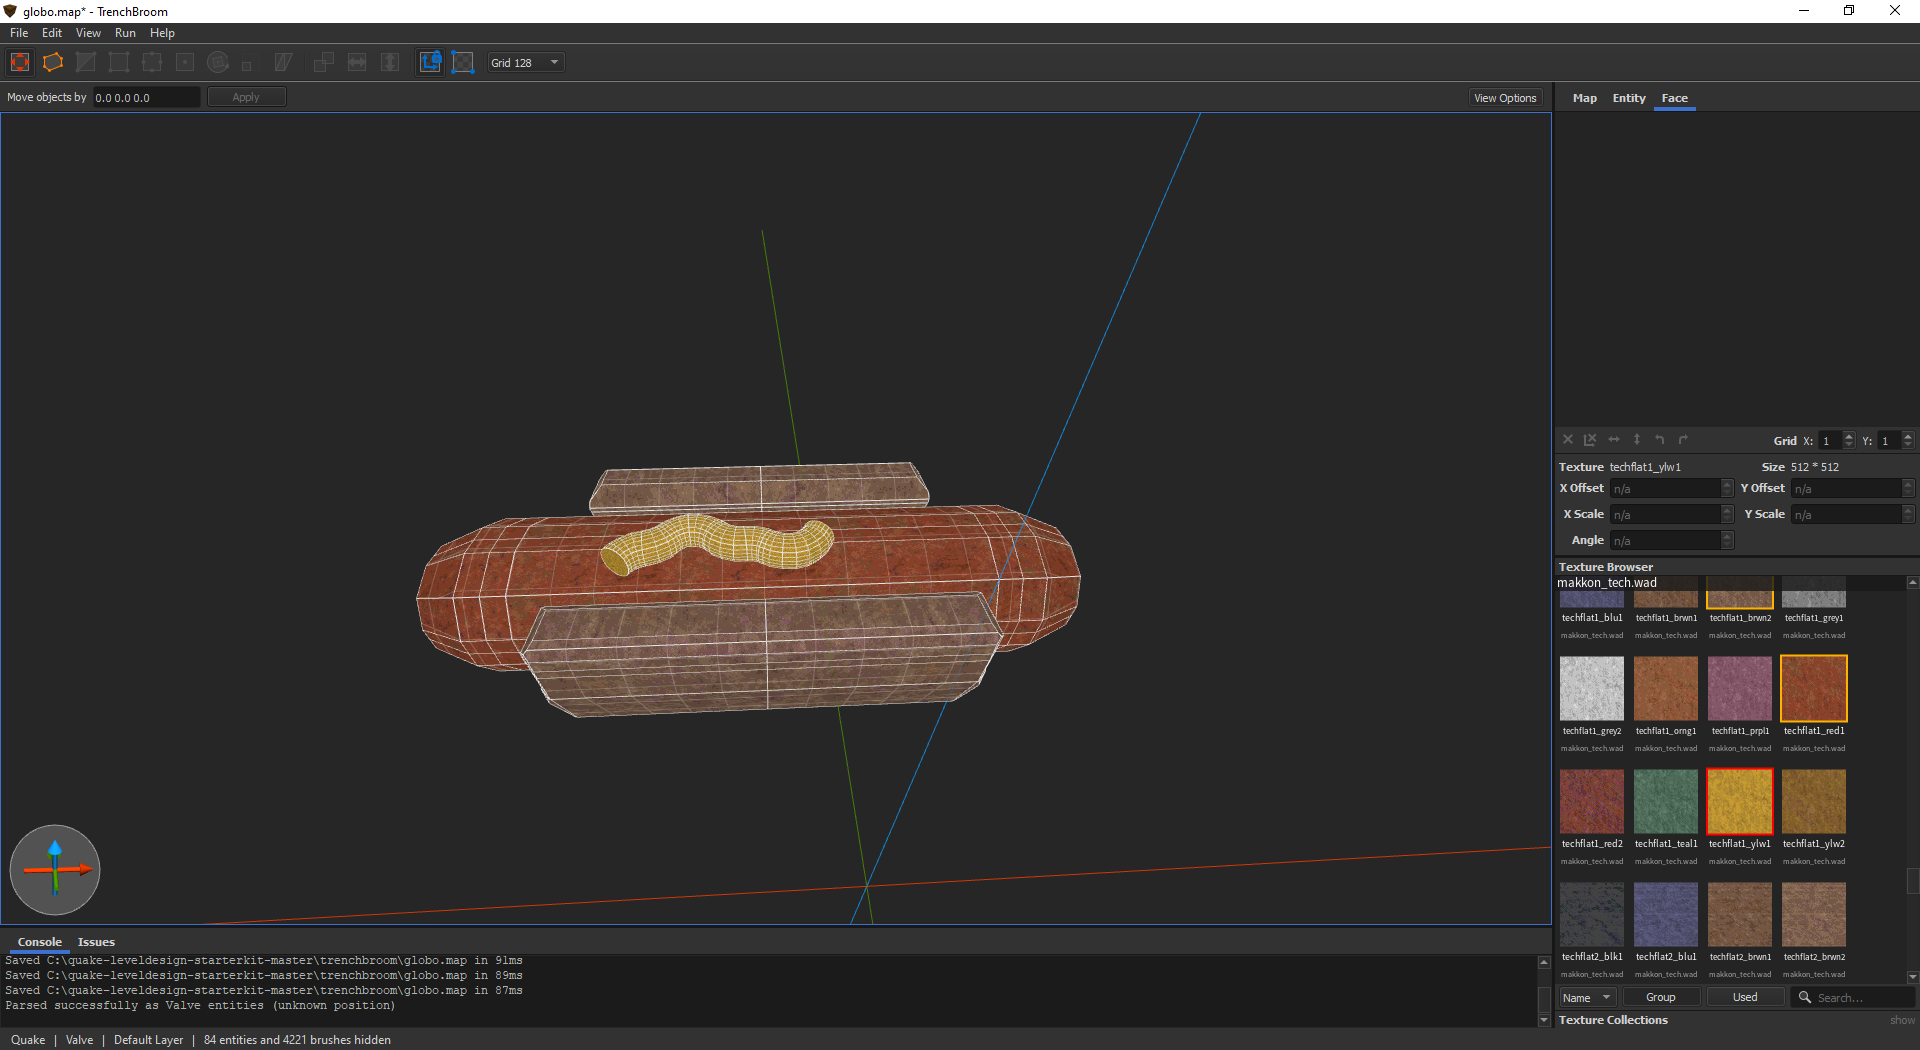
Task: Click the reset texture X icon
Action: (x=1568, y=440)
